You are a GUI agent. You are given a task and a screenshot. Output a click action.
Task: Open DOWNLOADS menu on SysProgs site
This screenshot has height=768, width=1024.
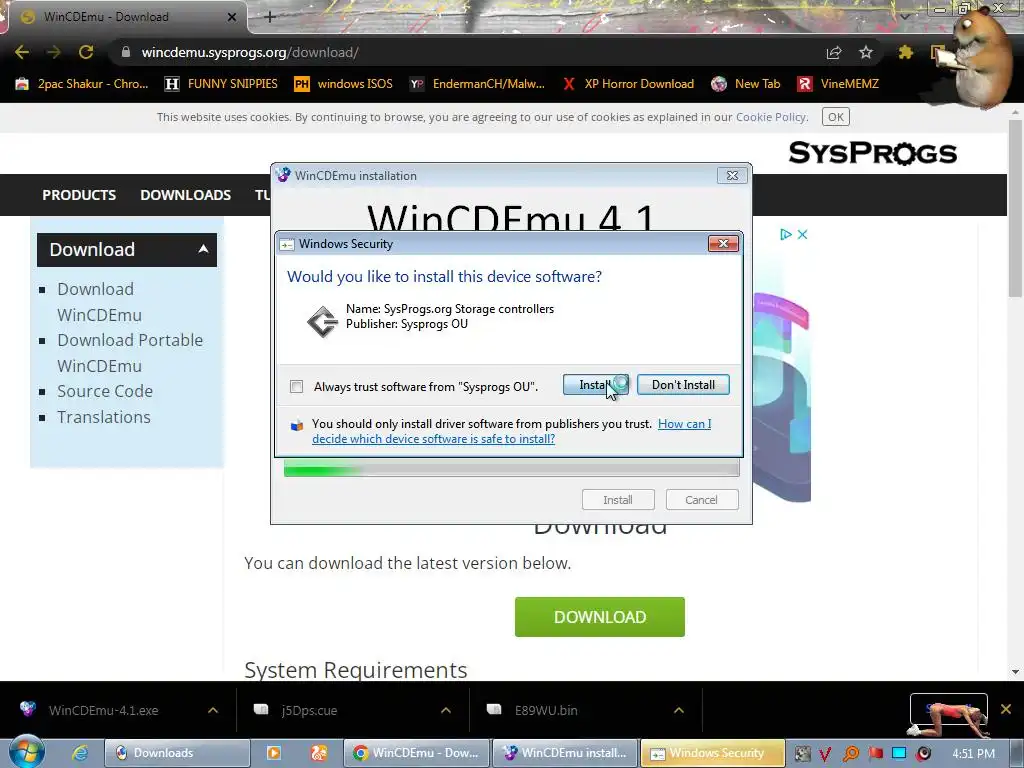tap(185, 195)
